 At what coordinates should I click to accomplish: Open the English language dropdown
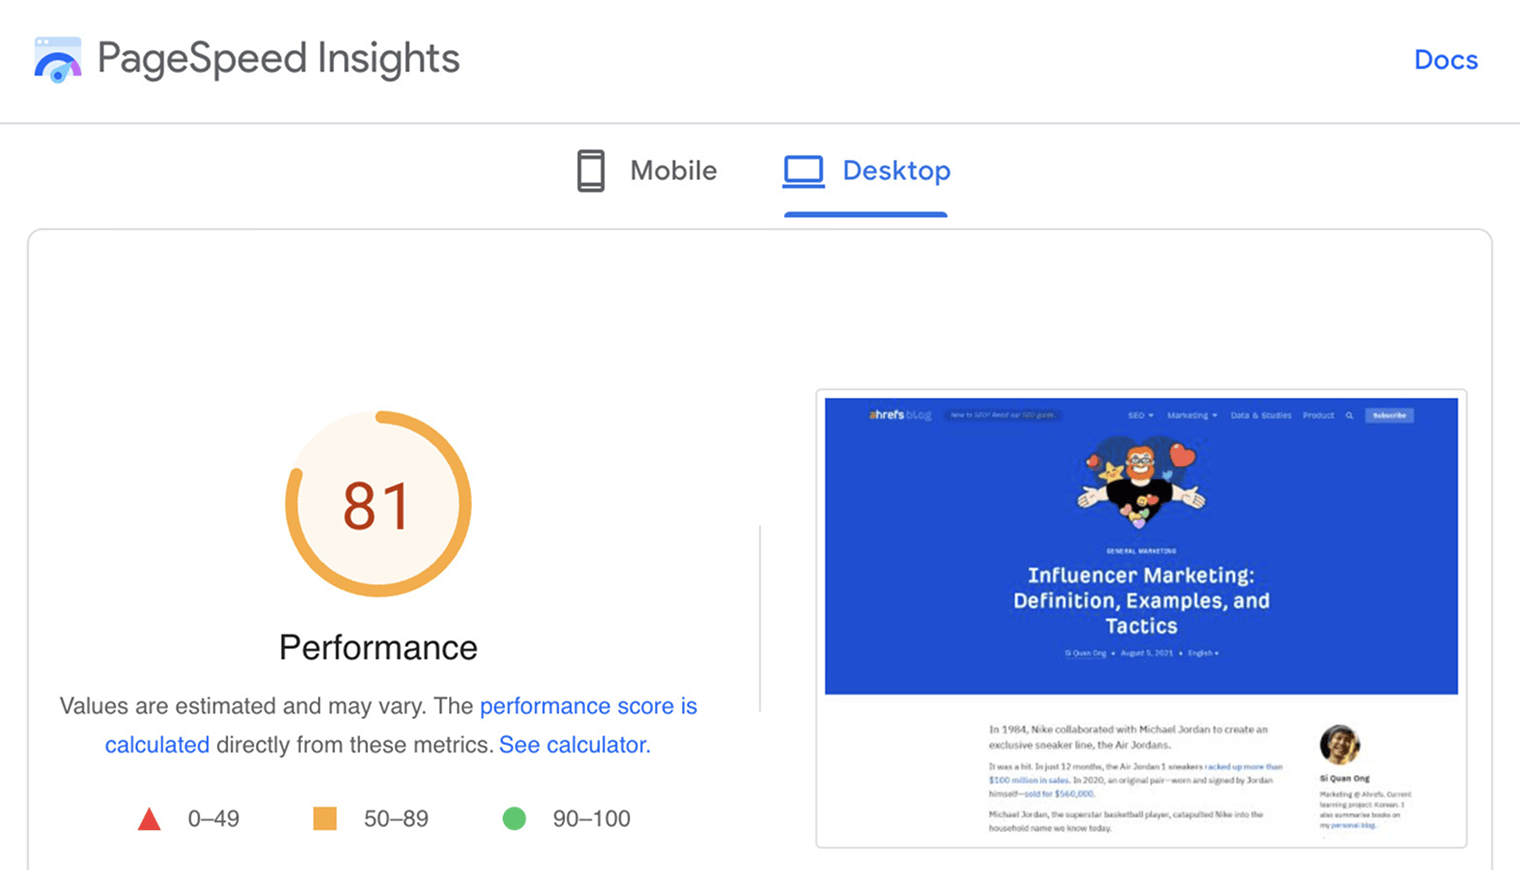(1203, 653)
